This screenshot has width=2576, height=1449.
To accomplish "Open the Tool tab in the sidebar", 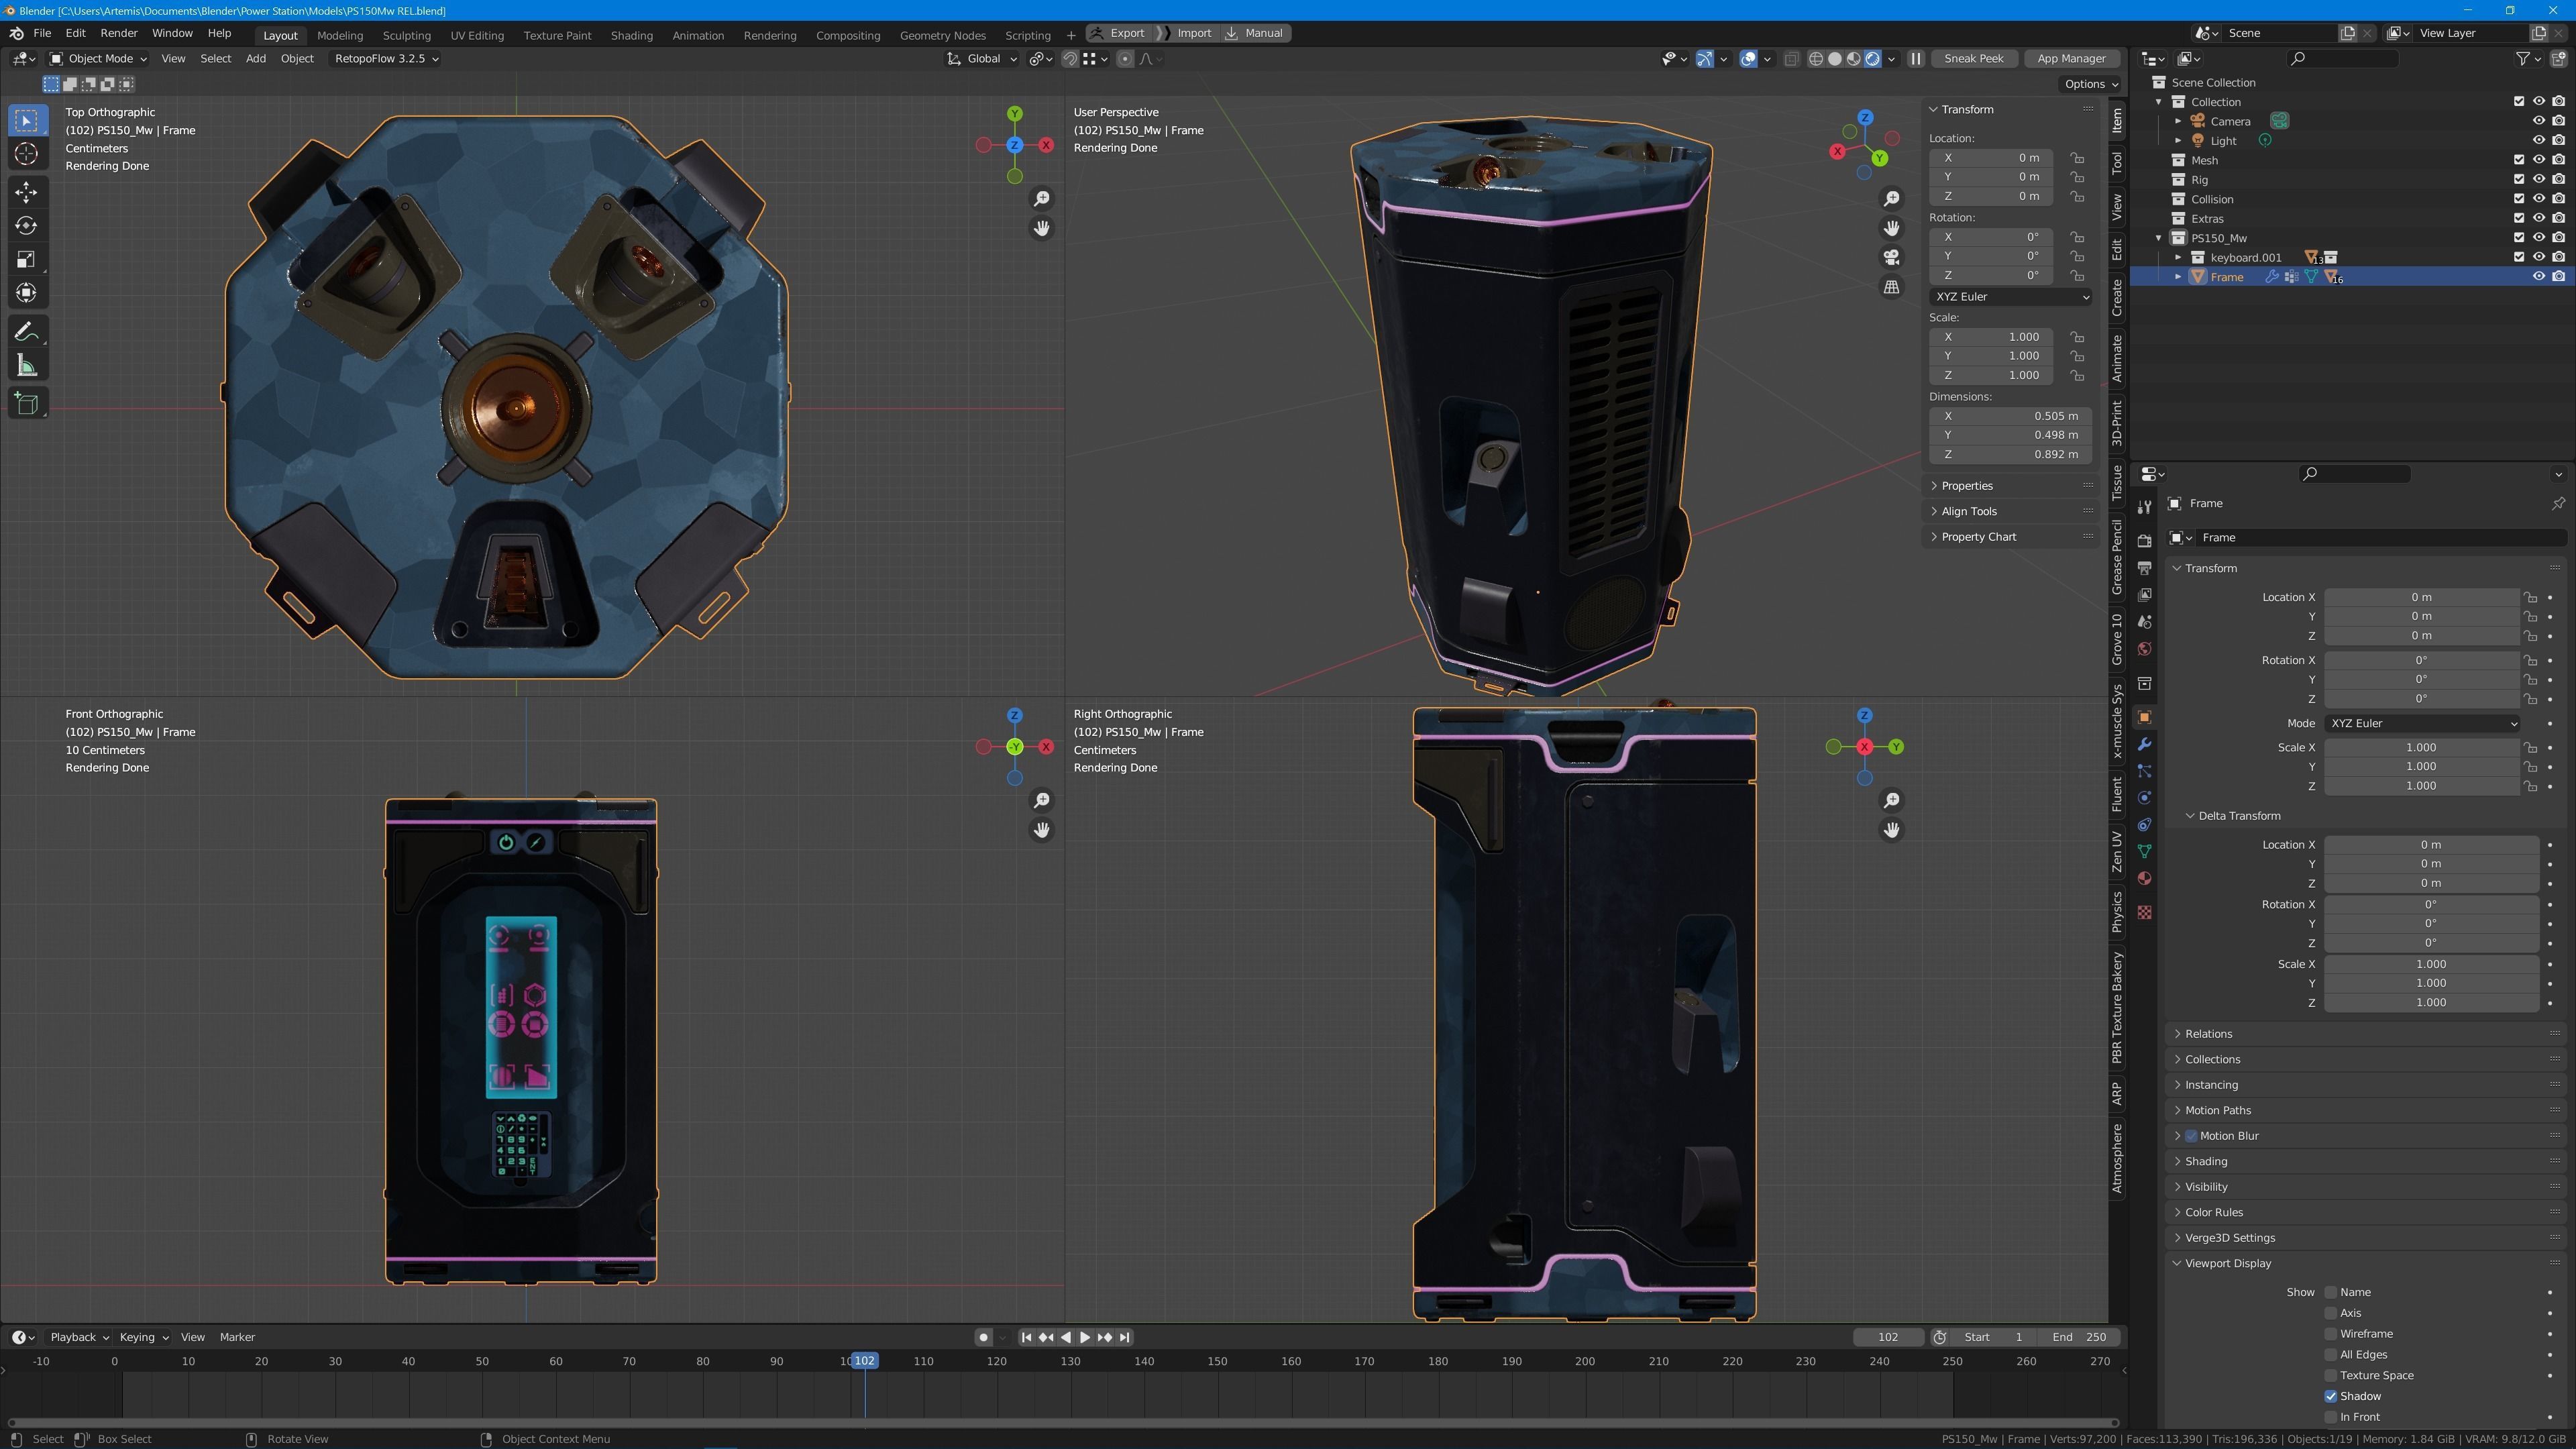I will [2117, 163].
